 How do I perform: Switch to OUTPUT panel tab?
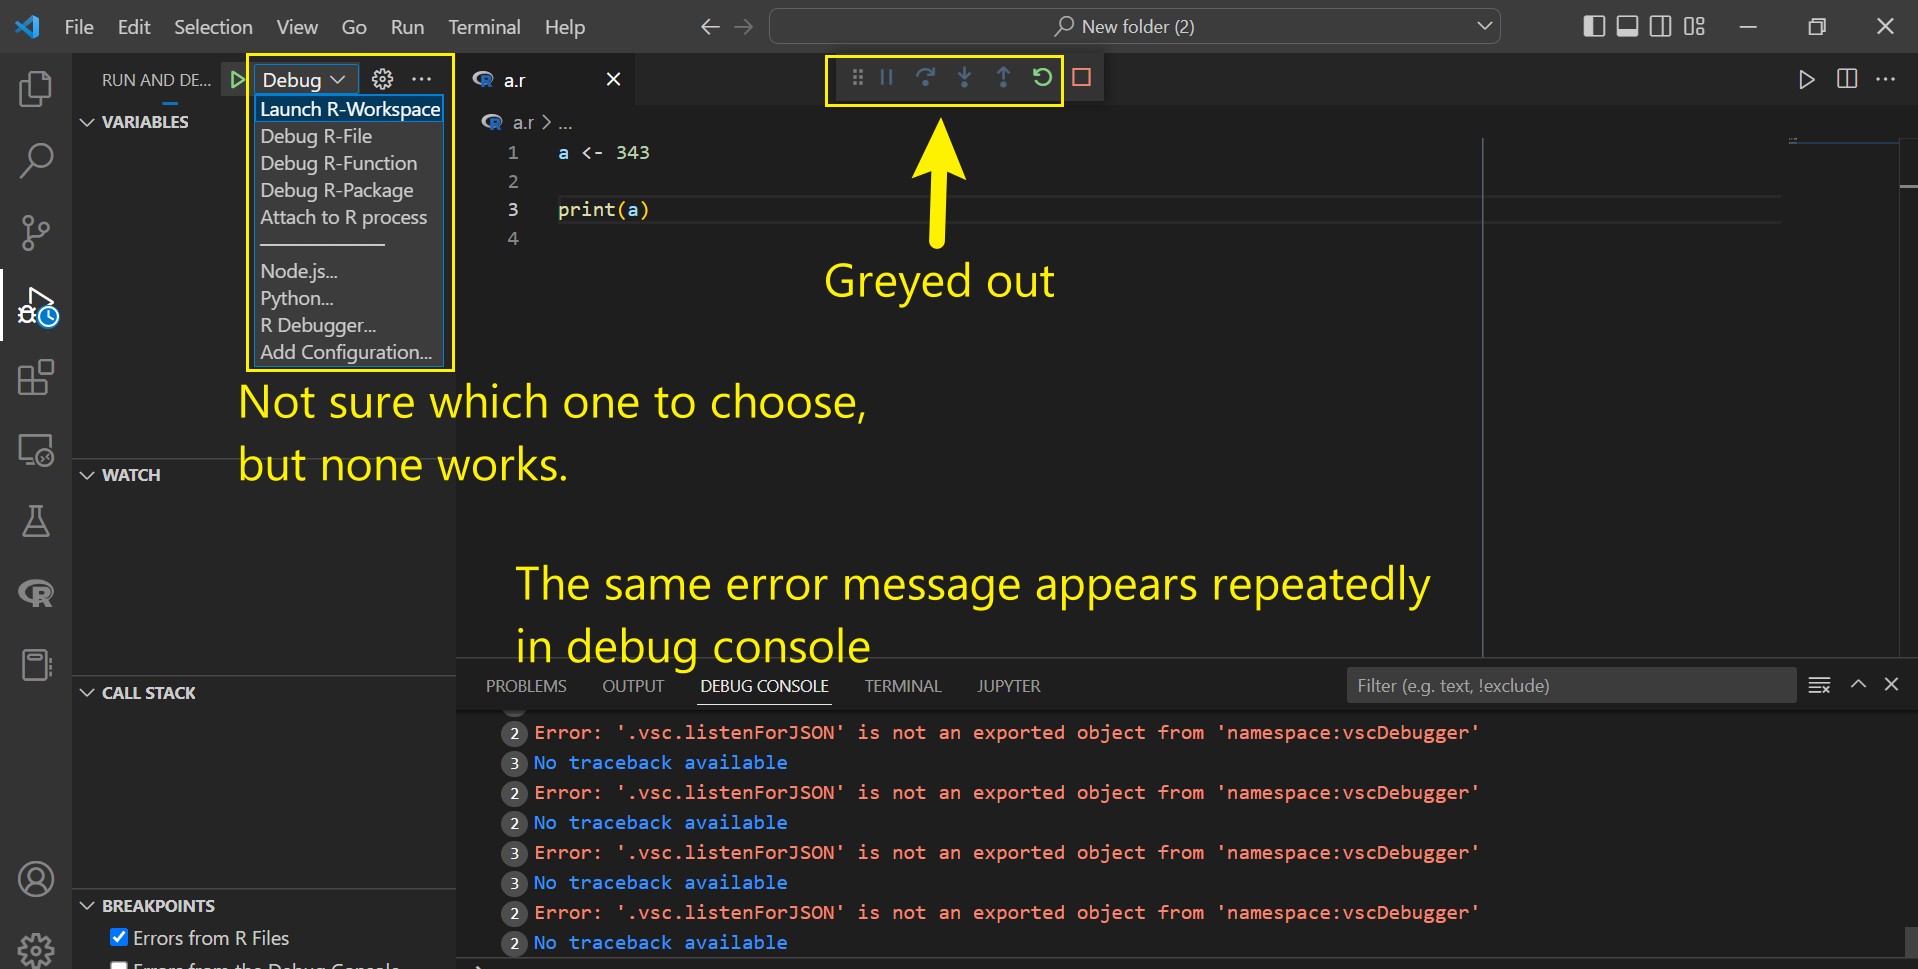[633, 686]
